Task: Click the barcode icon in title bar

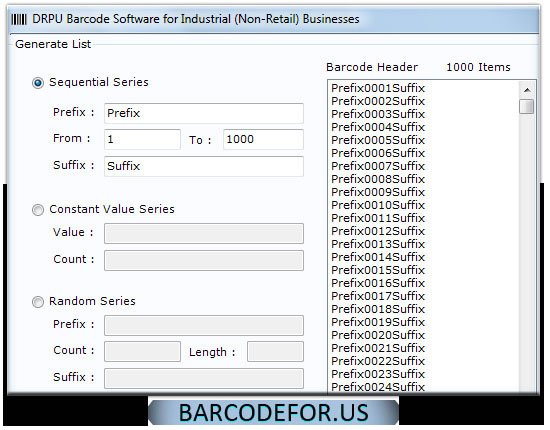Action: [19, 19]
